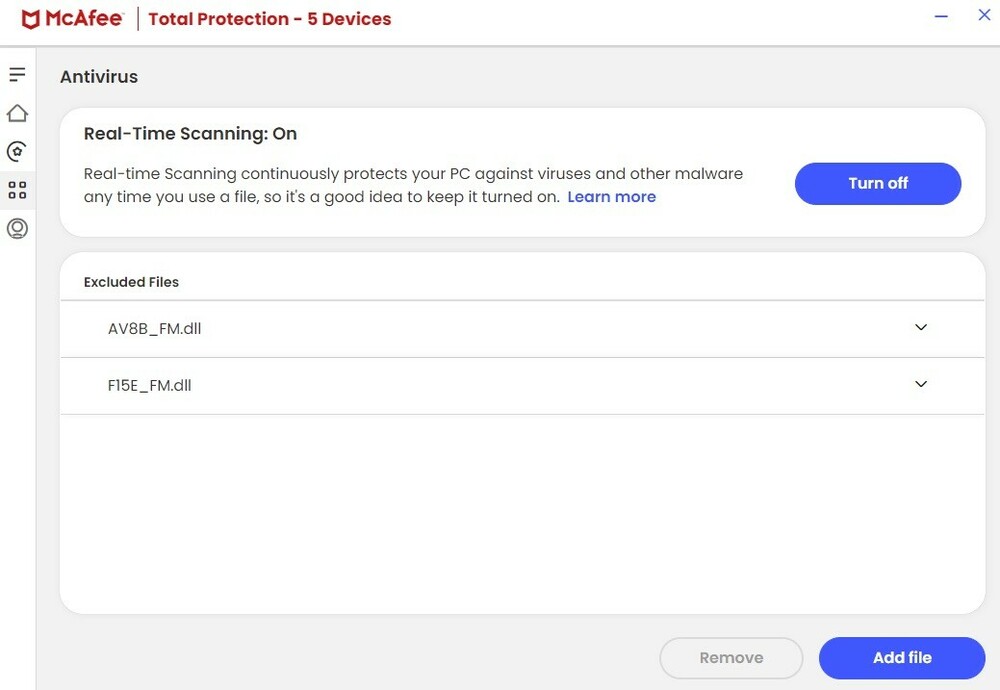Image resolution: width=1000 pixels, height=690 pixels.
Task: Minimize the McAfee window
Action: point(941,16)
